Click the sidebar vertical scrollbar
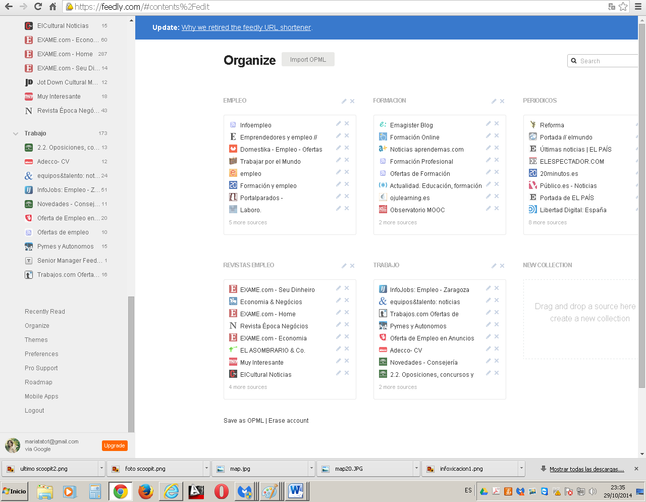Screen dimensions: 646x502 (x=131, y=364)
